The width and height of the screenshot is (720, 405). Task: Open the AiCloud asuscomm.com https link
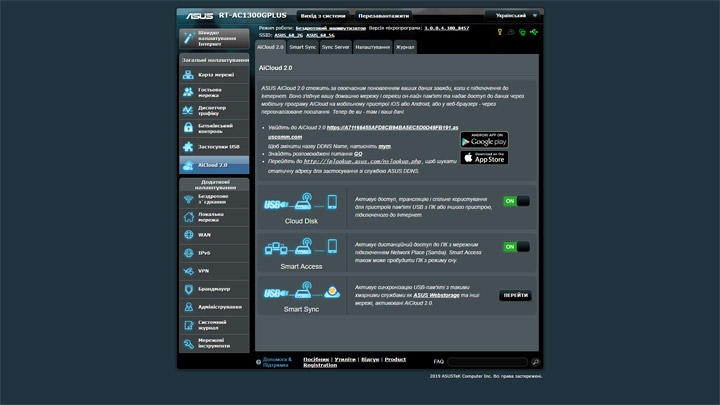(392, 128)
